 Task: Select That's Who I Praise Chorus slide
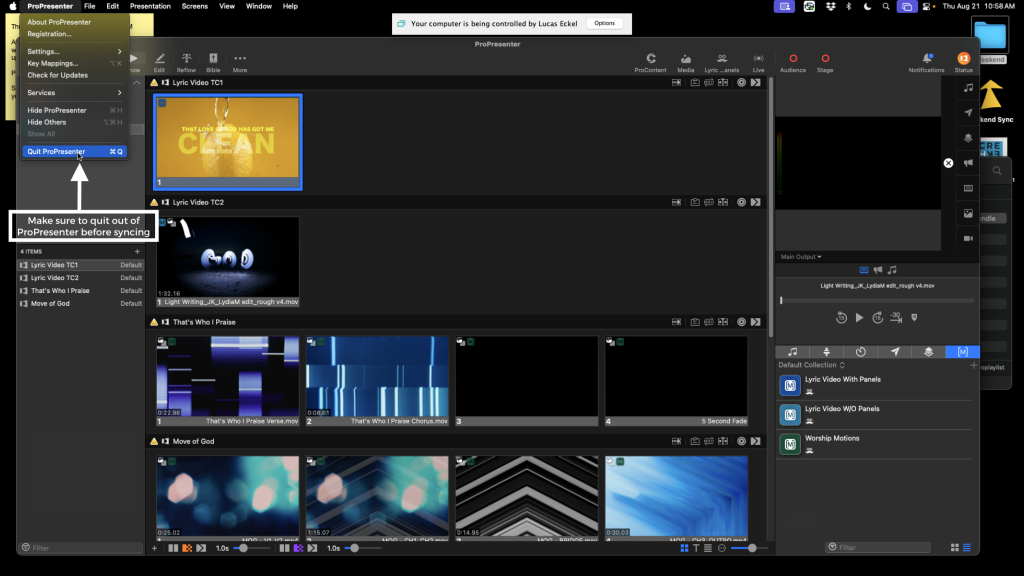coord(377,381)
